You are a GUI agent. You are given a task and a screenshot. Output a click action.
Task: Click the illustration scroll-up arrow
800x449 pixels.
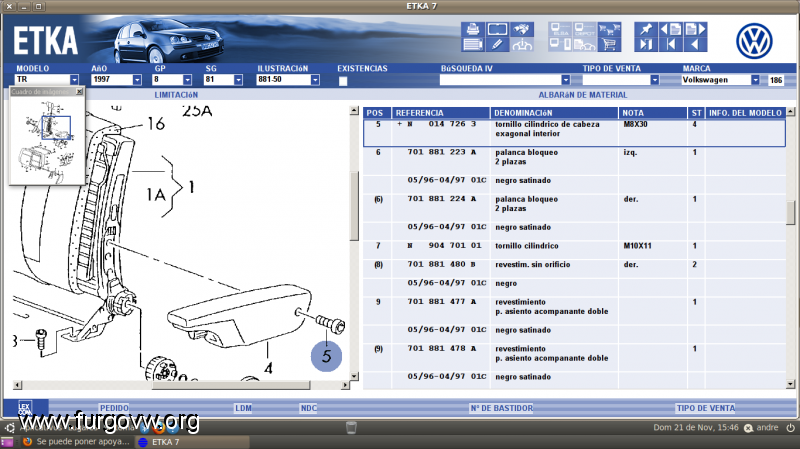click(354, 111)
